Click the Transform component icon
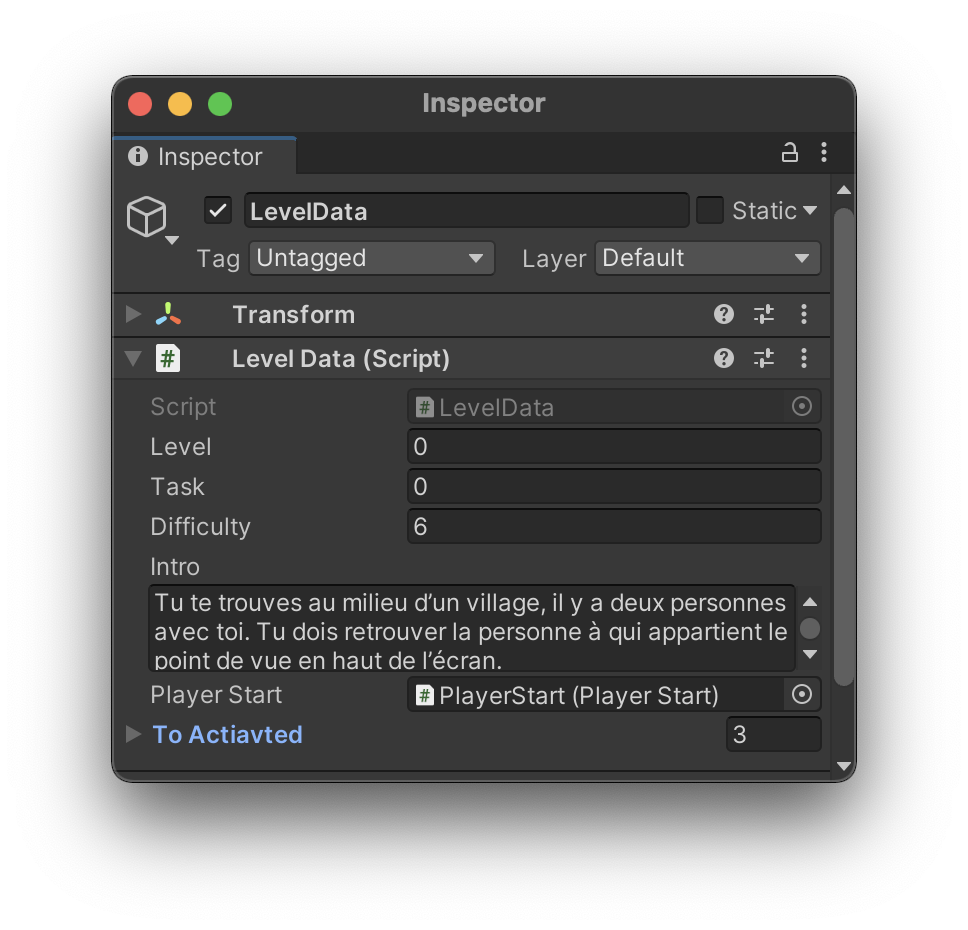 (x=168, y=314)
